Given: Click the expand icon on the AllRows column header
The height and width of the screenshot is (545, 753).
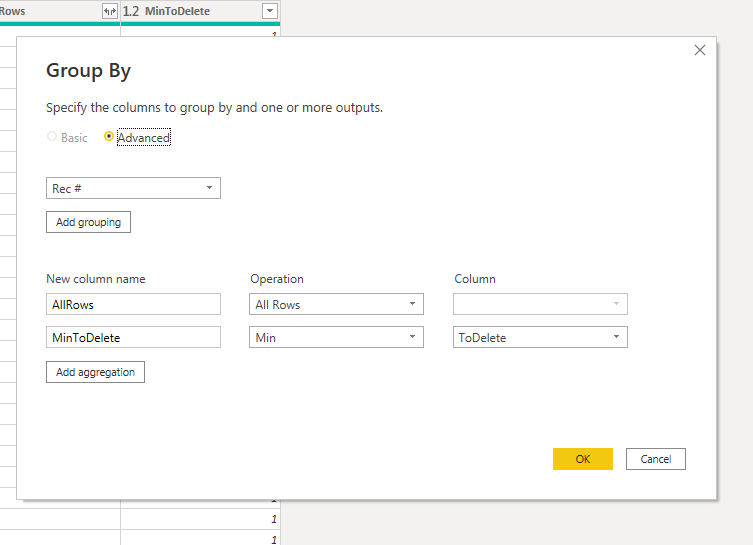Looking at the screenshot, I should point(110,11).
